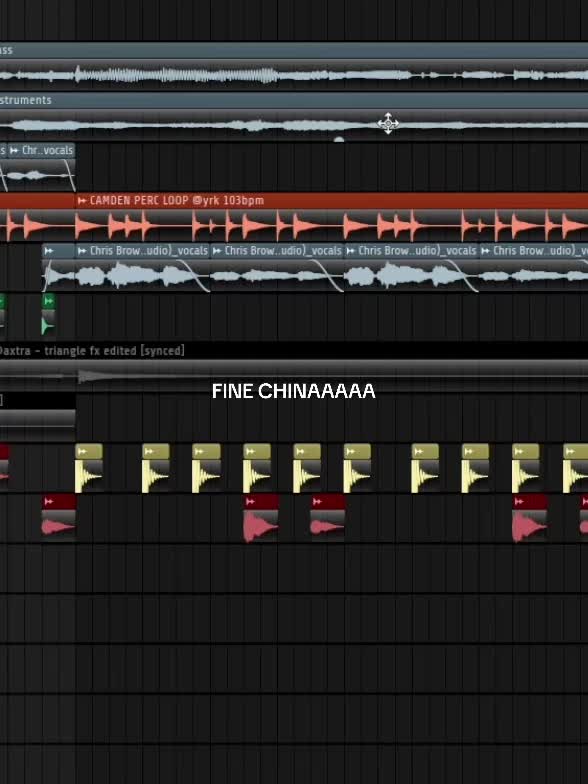Select the ass track header bar at top

coord(294,50)
